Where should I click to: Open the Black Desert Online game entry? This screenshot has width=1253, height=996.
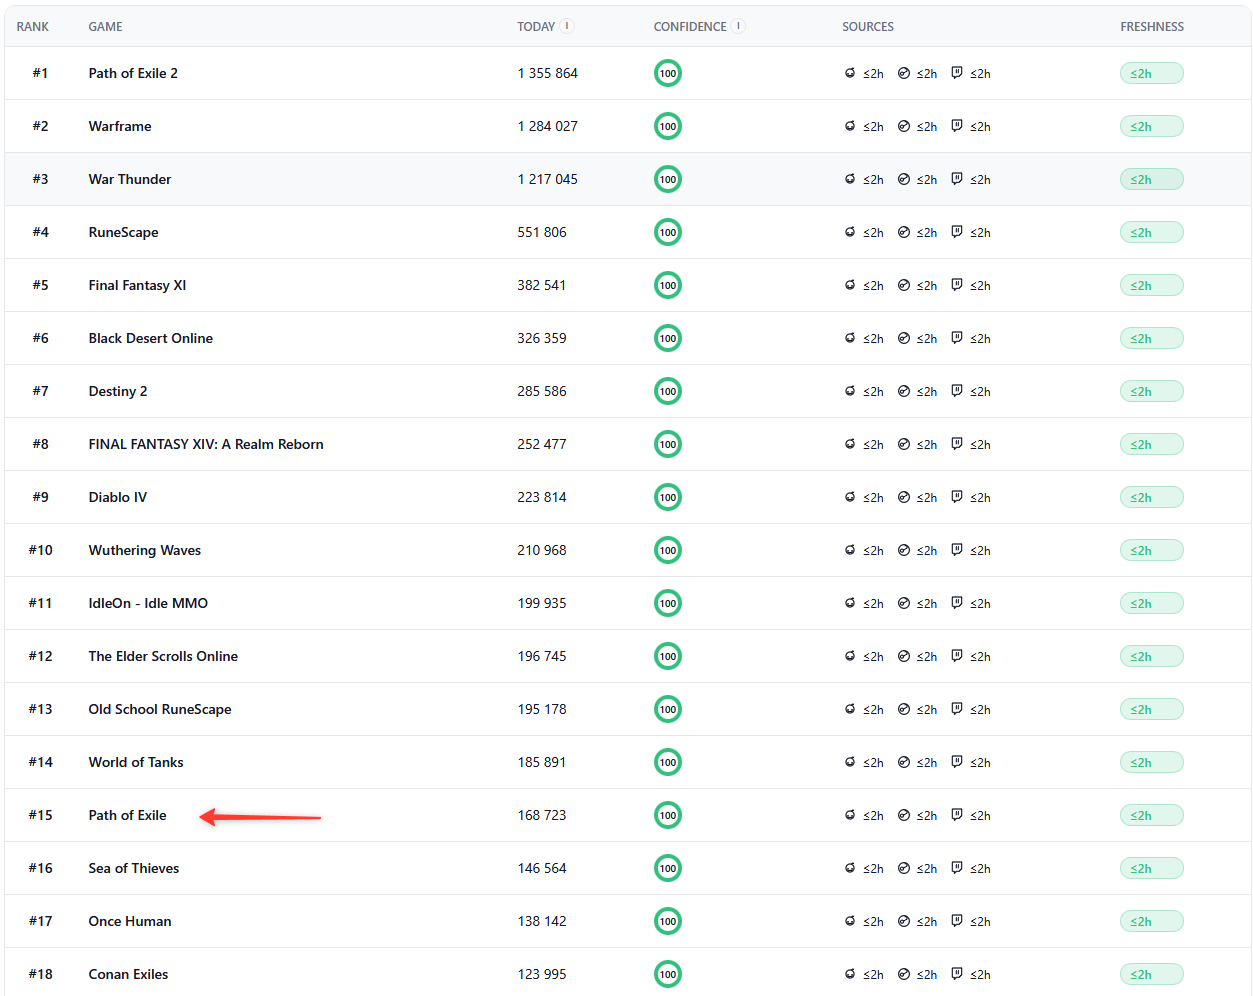pyautogui.click(x=151, y=338)
